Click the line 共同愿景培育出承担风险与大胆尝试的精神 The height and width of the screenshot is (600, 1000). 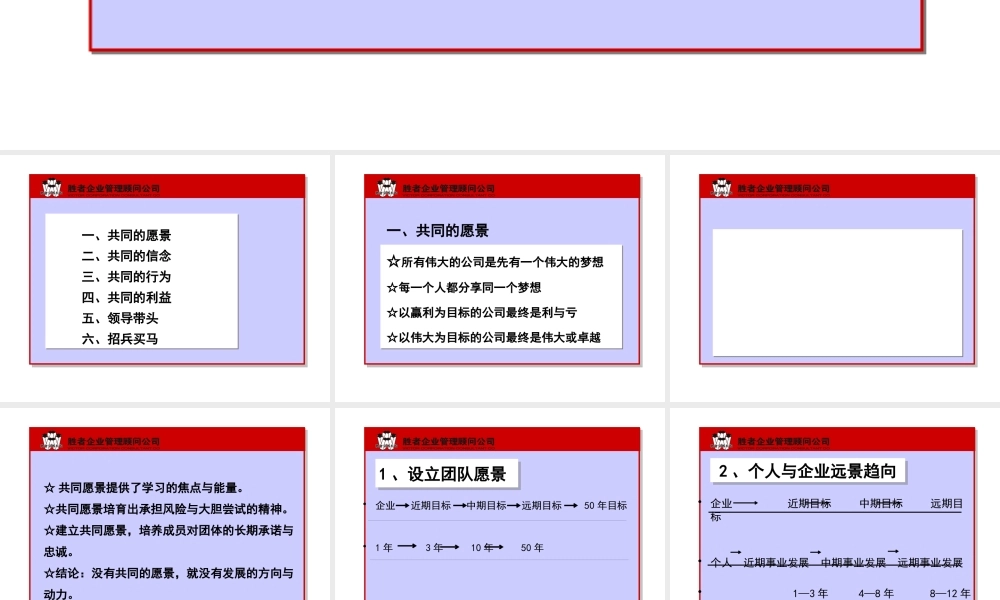point(168,509)
